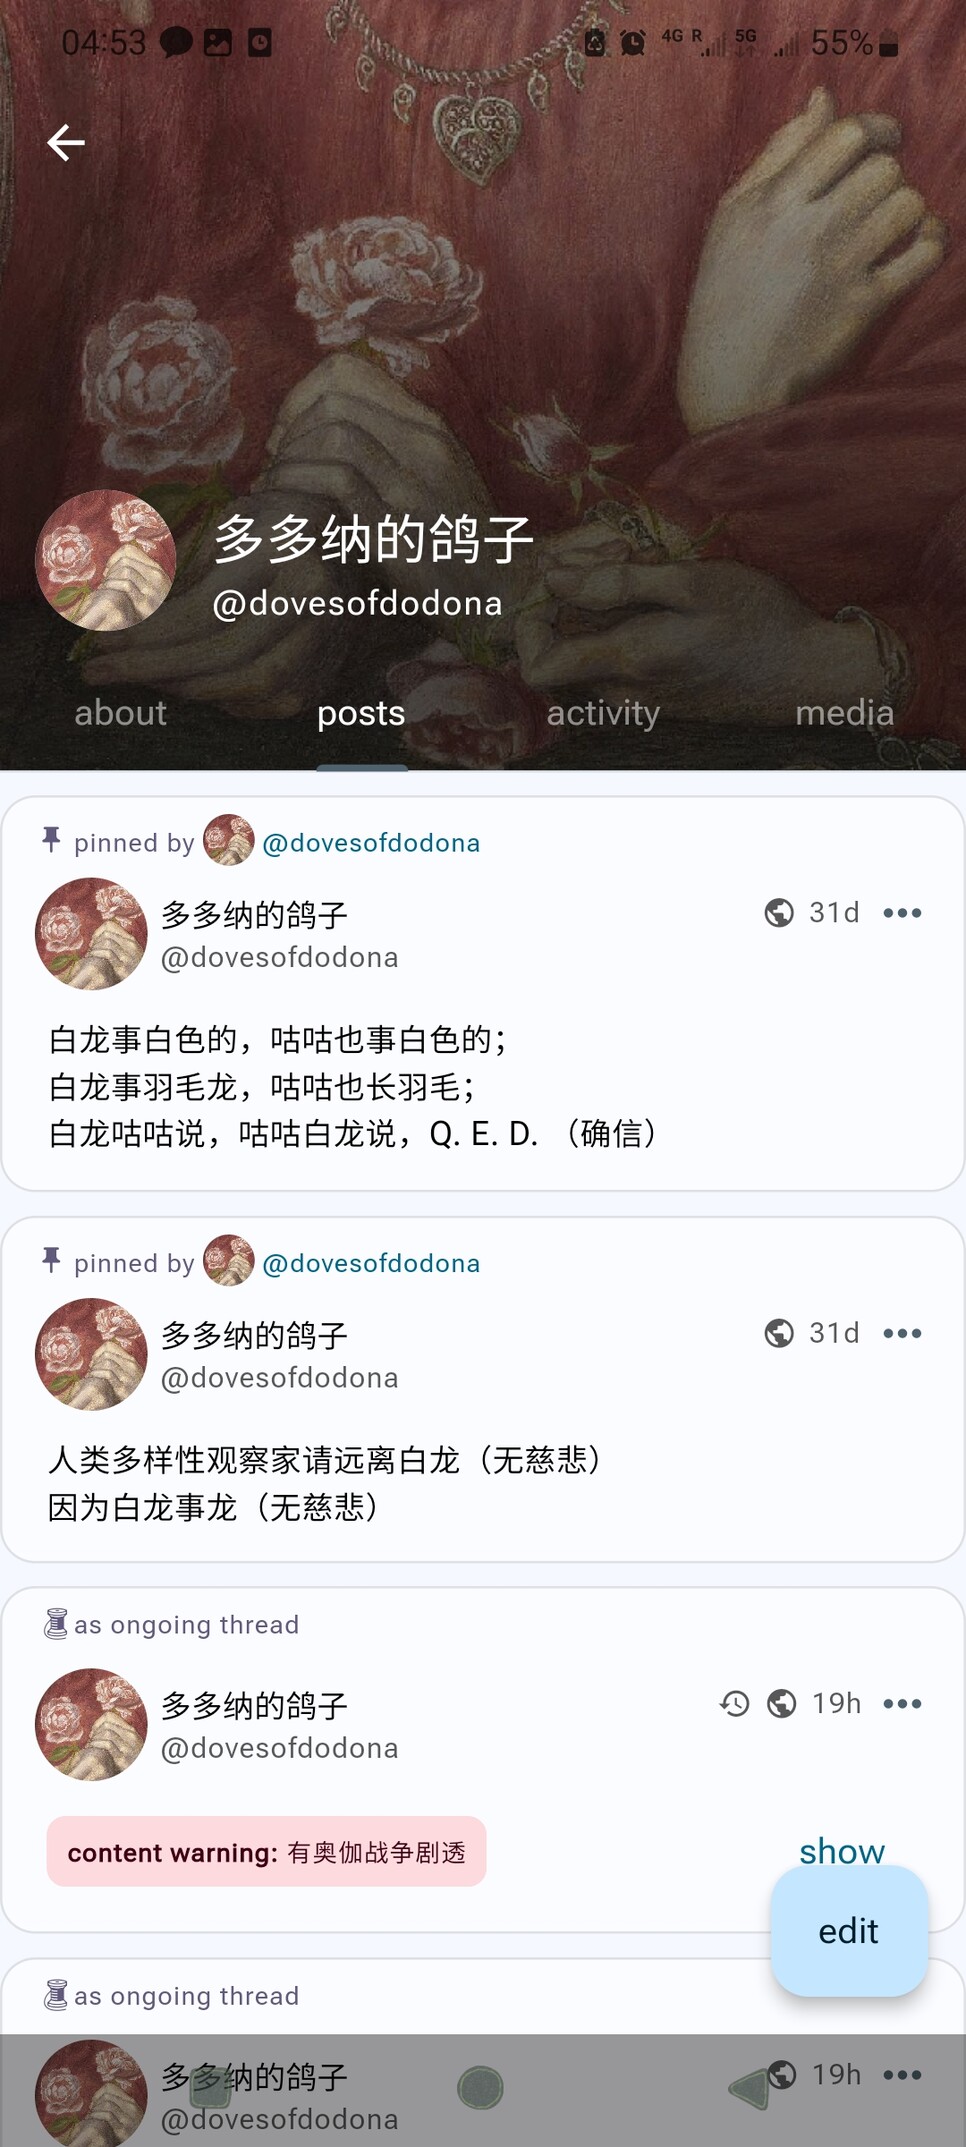Viewport: 966px width, 2147px height.
Task: Tap globe visibility icon on second pinned post
Action: [x=779, y=1333]
